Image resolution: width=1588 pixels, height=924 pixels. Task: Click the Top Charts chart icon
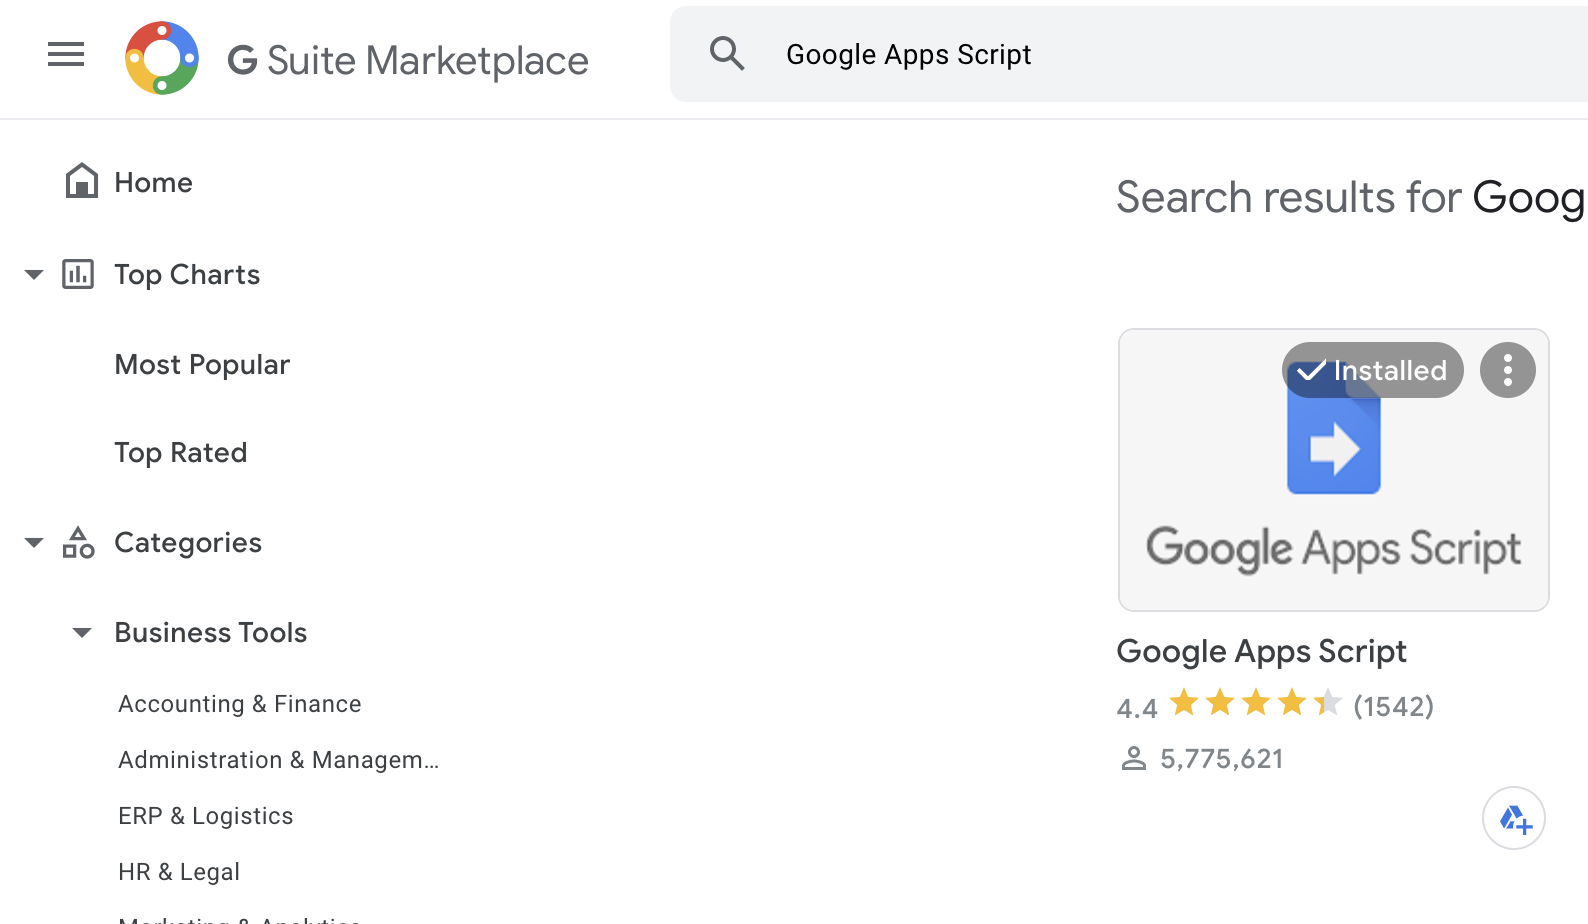point(78,274)
